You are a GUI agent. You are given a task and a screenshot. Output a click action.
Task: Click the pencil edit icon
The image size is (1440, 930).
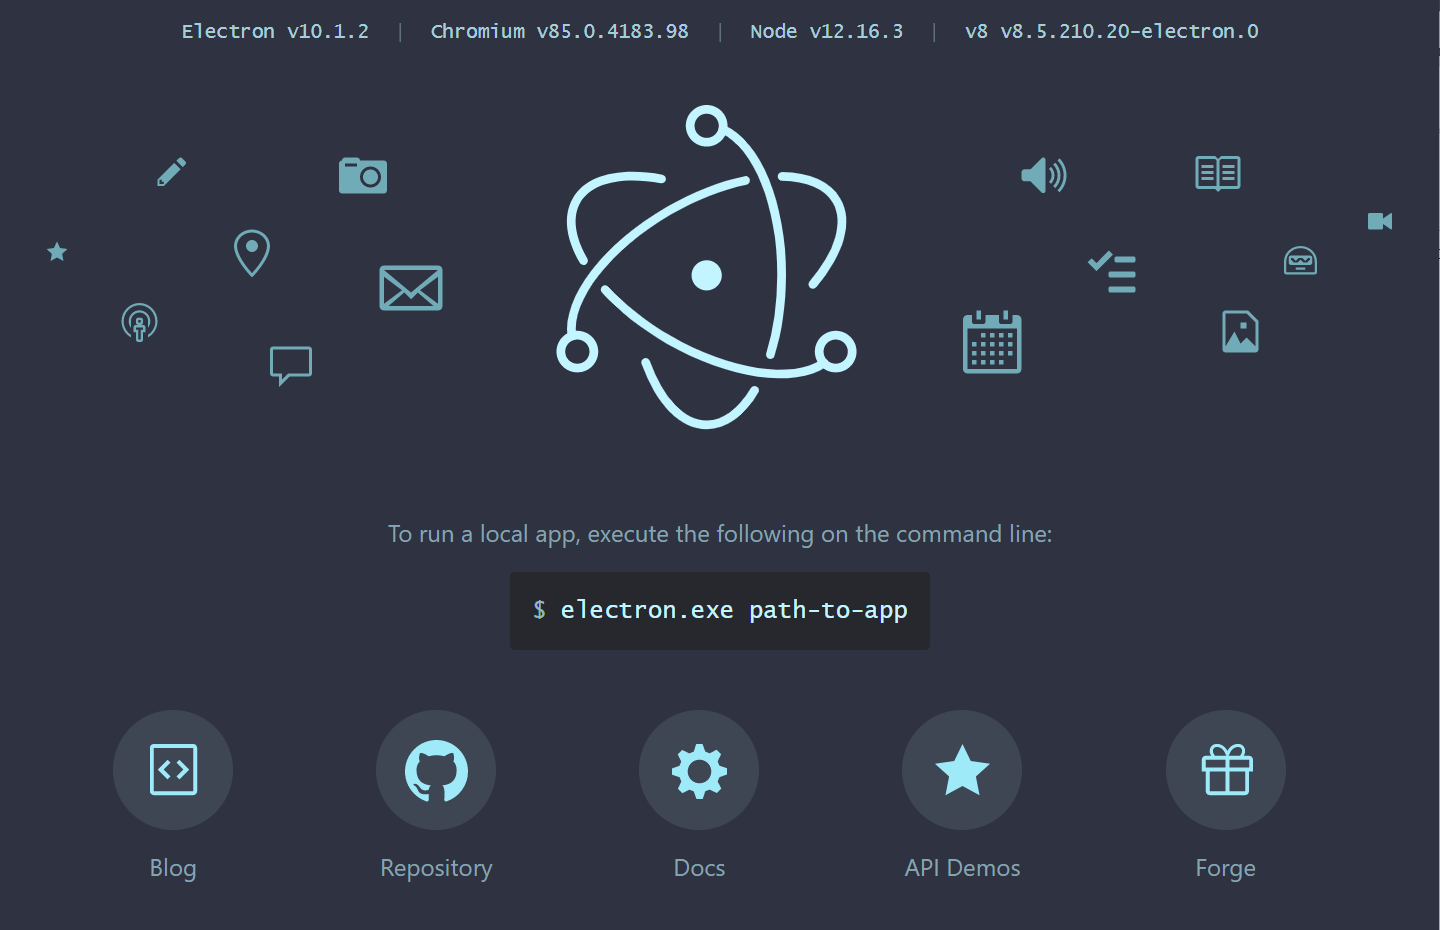coord(170,171)
